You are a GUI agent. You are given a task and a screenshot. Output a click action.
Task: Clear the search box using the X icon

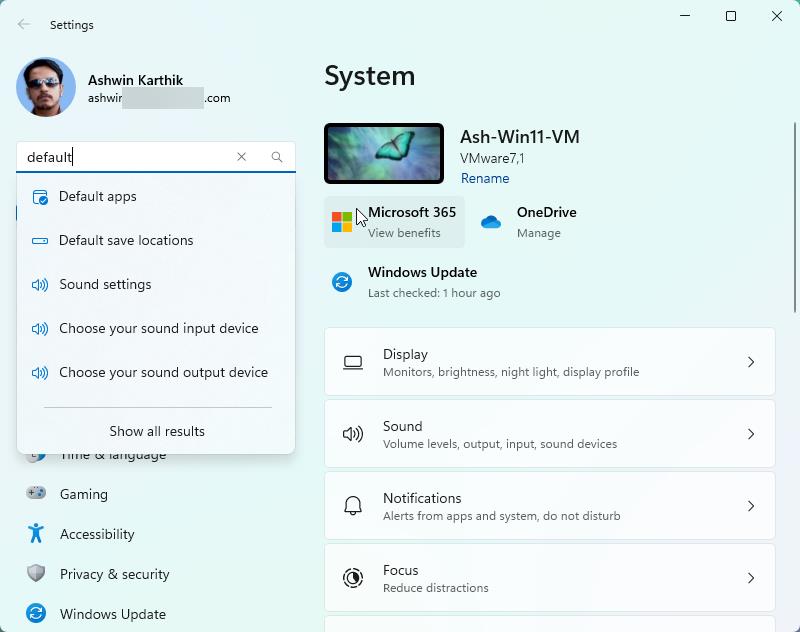pyautogui.click(x=242, y=157)
